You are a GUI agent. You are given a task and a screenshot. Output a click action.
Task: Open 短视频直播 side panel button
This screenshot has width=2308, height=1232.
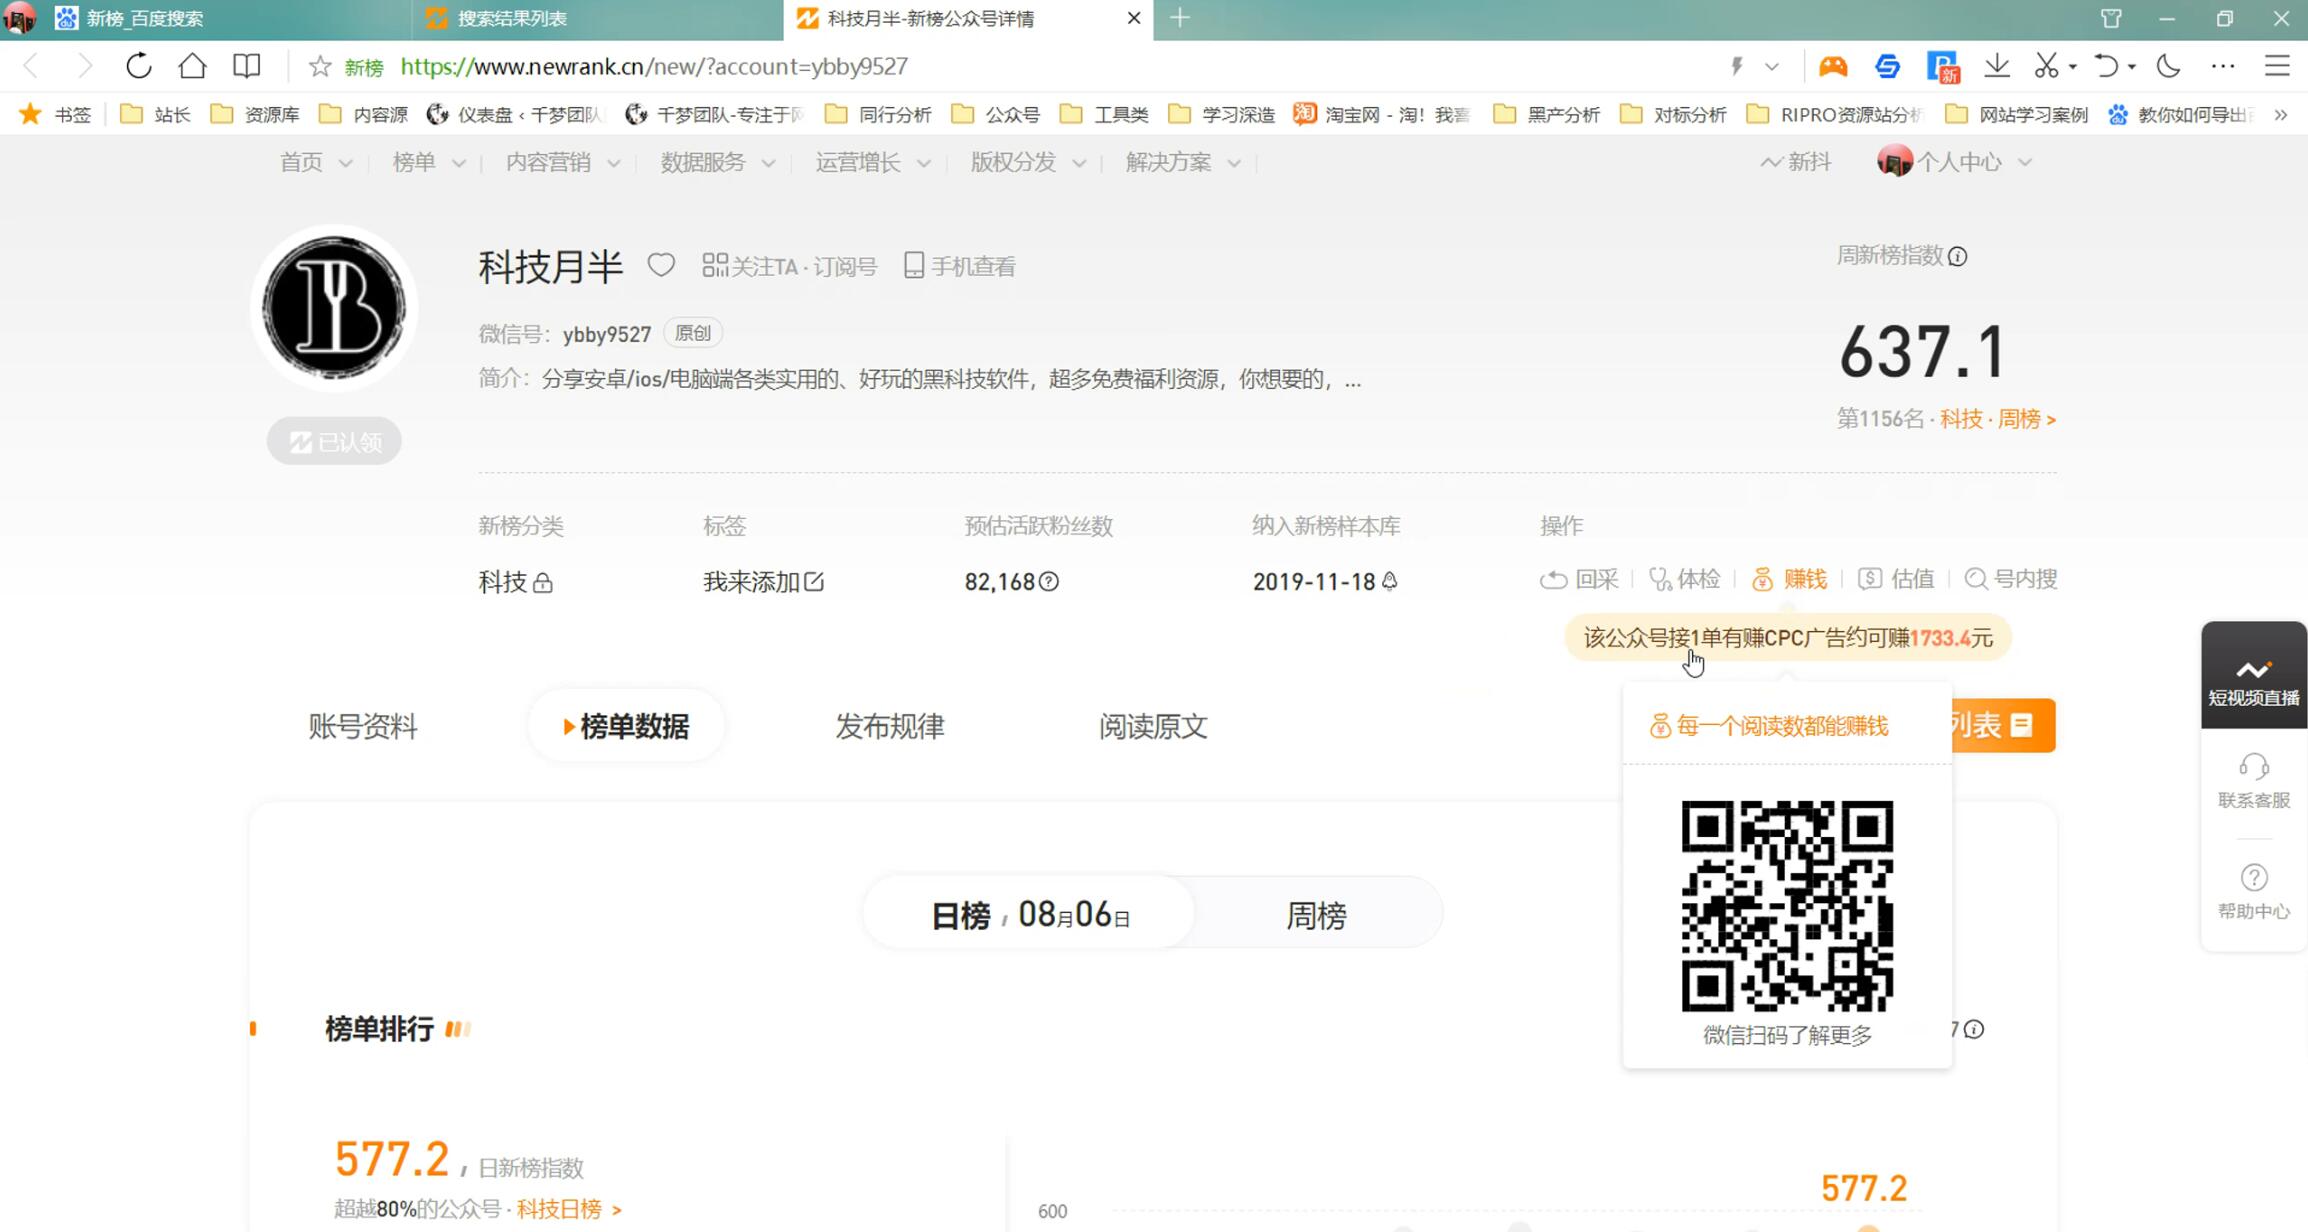[x=2253, y=675]
